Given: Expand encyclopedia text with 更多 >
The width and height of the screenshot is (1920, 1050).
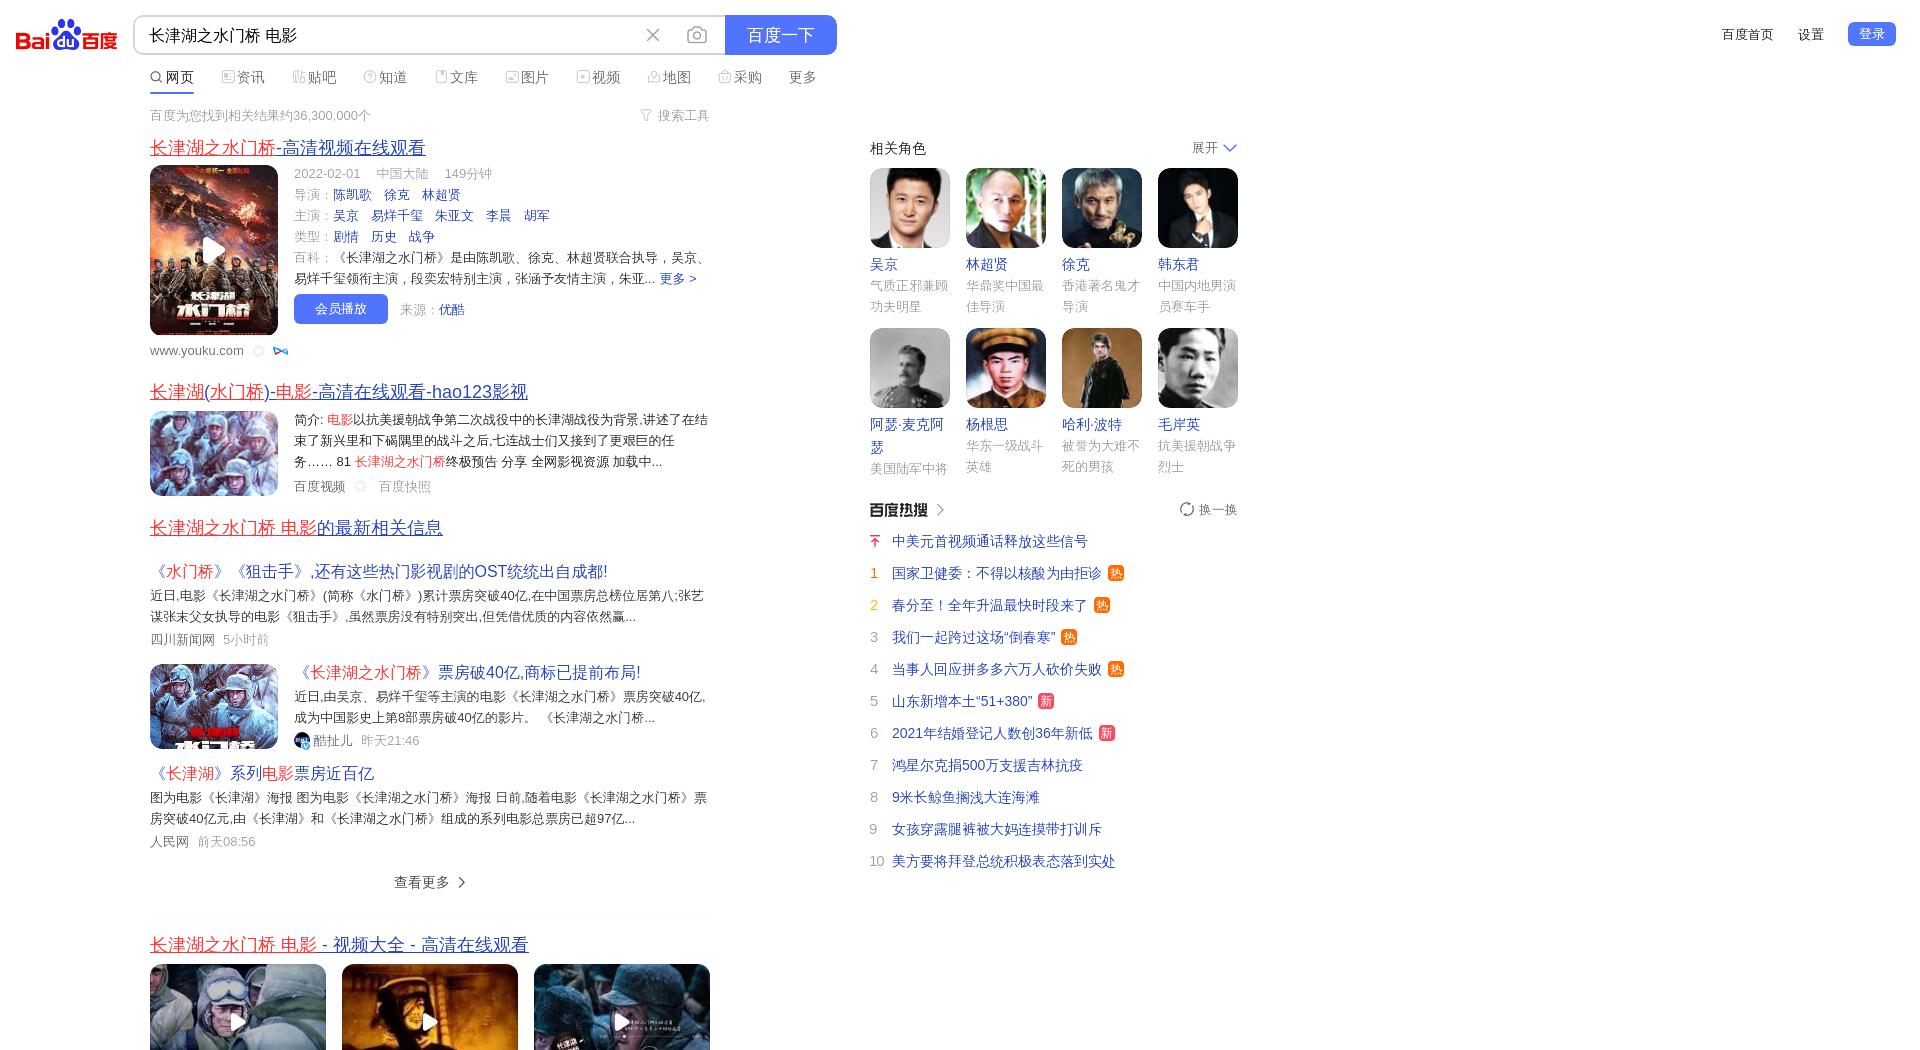Looking at the screenshot, I should point(678,279).
